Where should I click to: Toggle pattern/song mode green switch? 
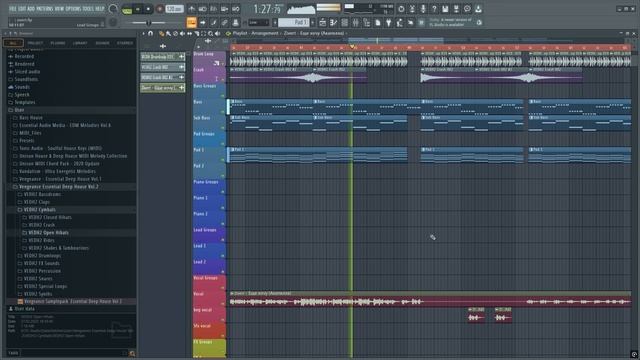click(127, 10)
